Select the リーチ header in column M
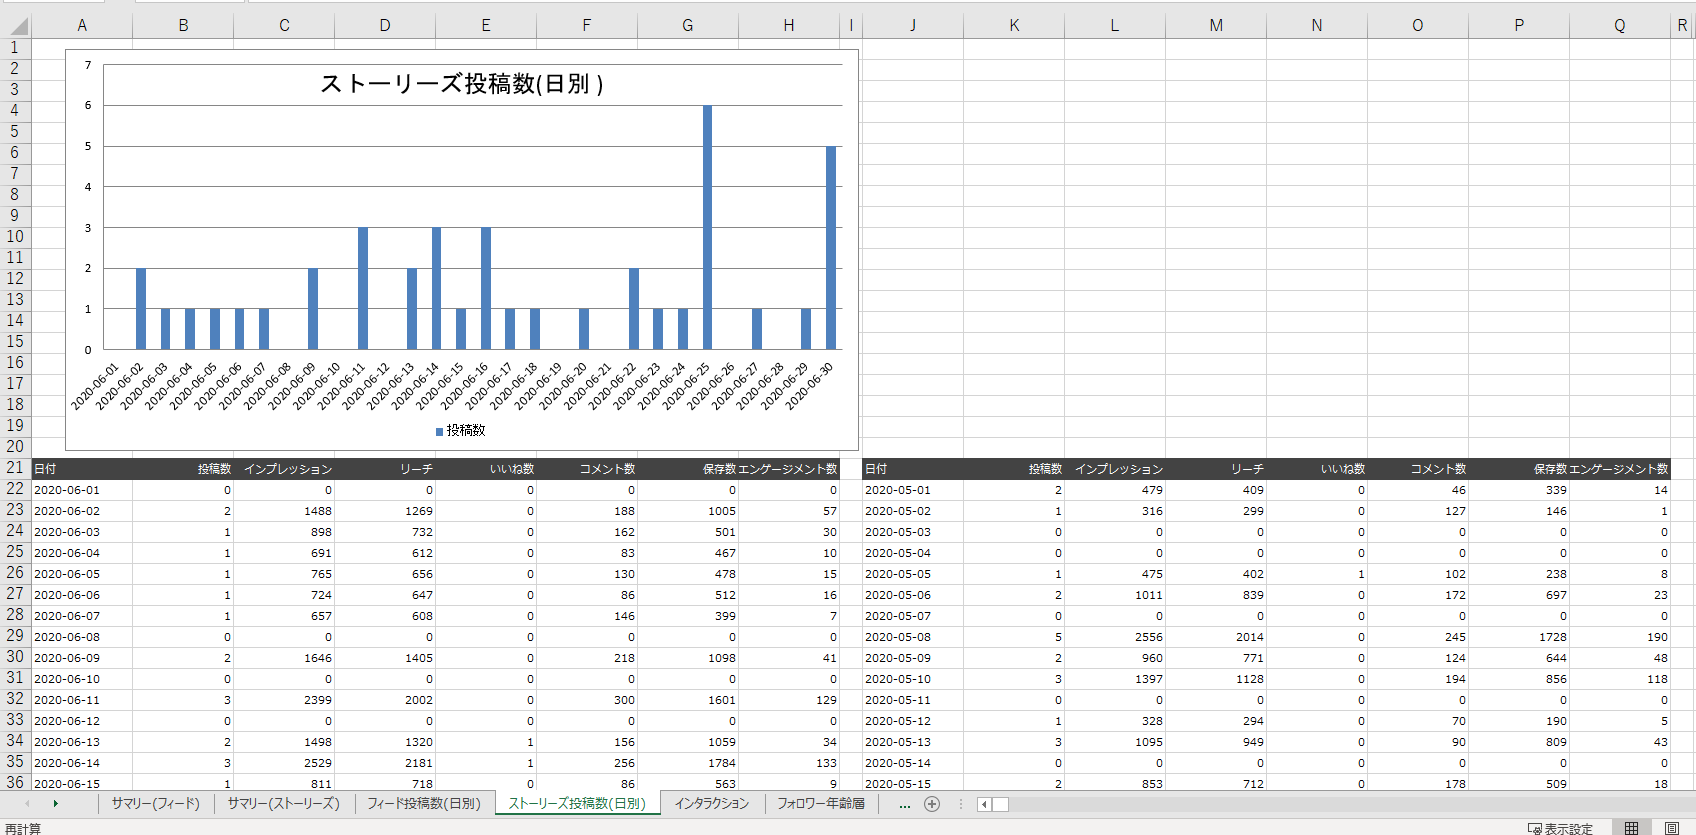1696x835 pixels. tap(1216, 468)
